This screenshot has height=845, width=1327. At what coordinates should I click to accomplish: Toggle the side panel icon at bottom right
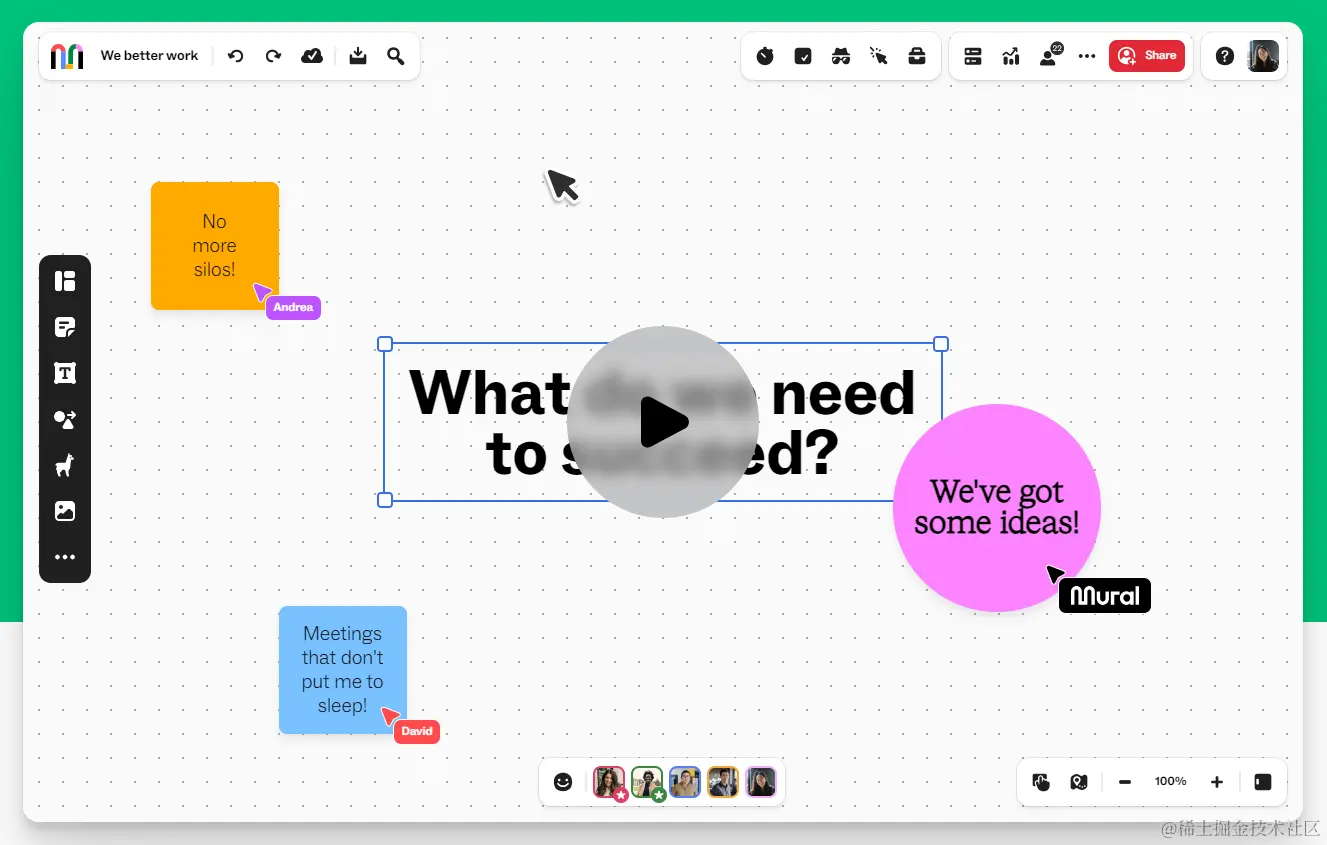1263,782
